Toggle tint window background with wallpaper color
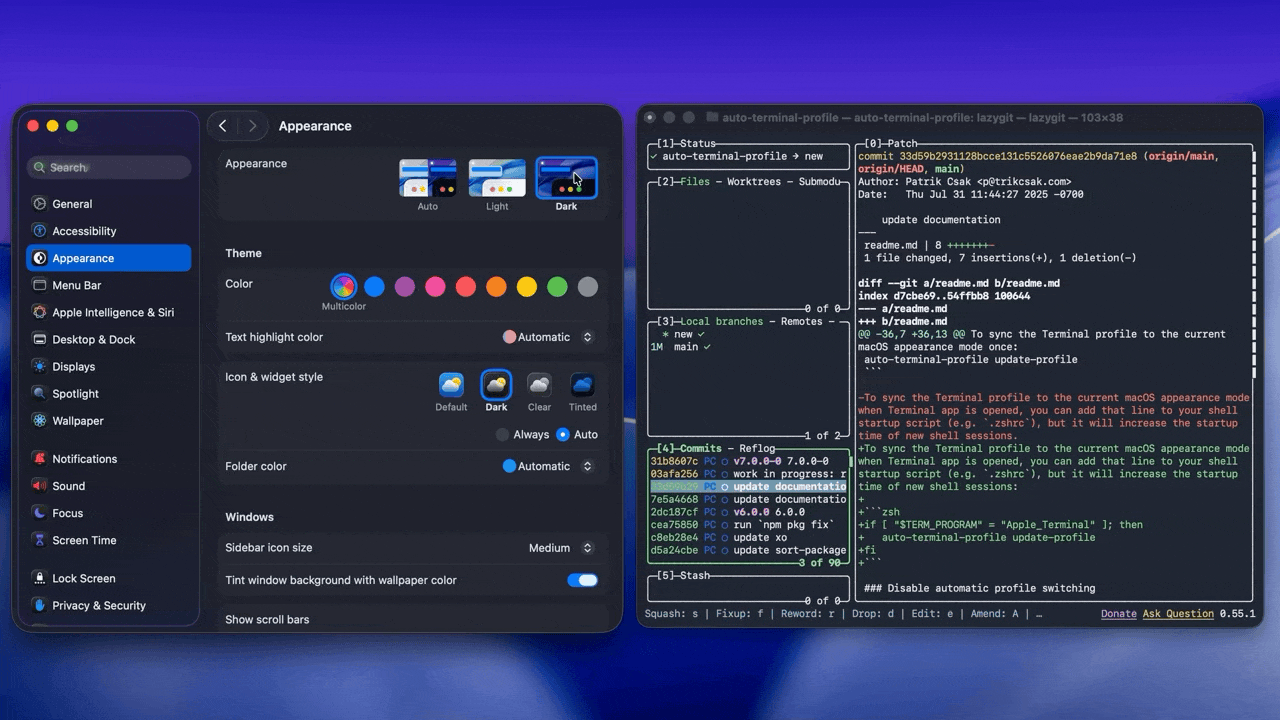The image size is (1280, 720). coord(582,580)
